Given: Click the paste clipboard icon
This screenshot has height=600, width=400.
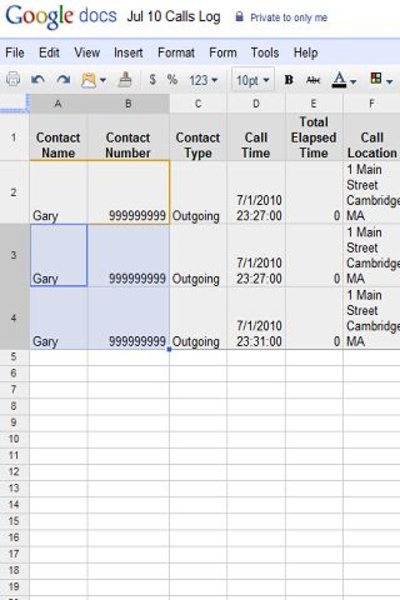Looking at the screenshot, I should [88, 80].
